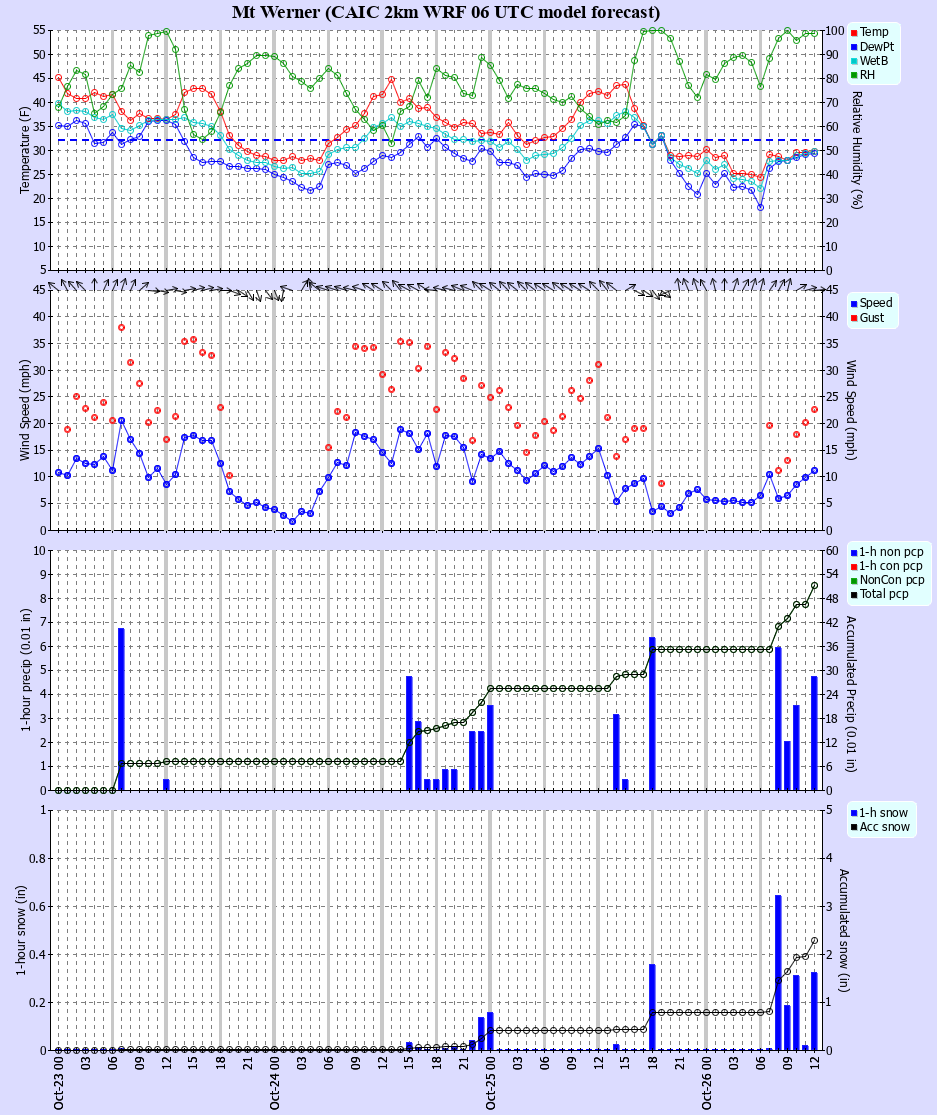Screen dimensions: 937x1115
Task: Select the blue DewPt legend swatch
Action: coord(854,47)
